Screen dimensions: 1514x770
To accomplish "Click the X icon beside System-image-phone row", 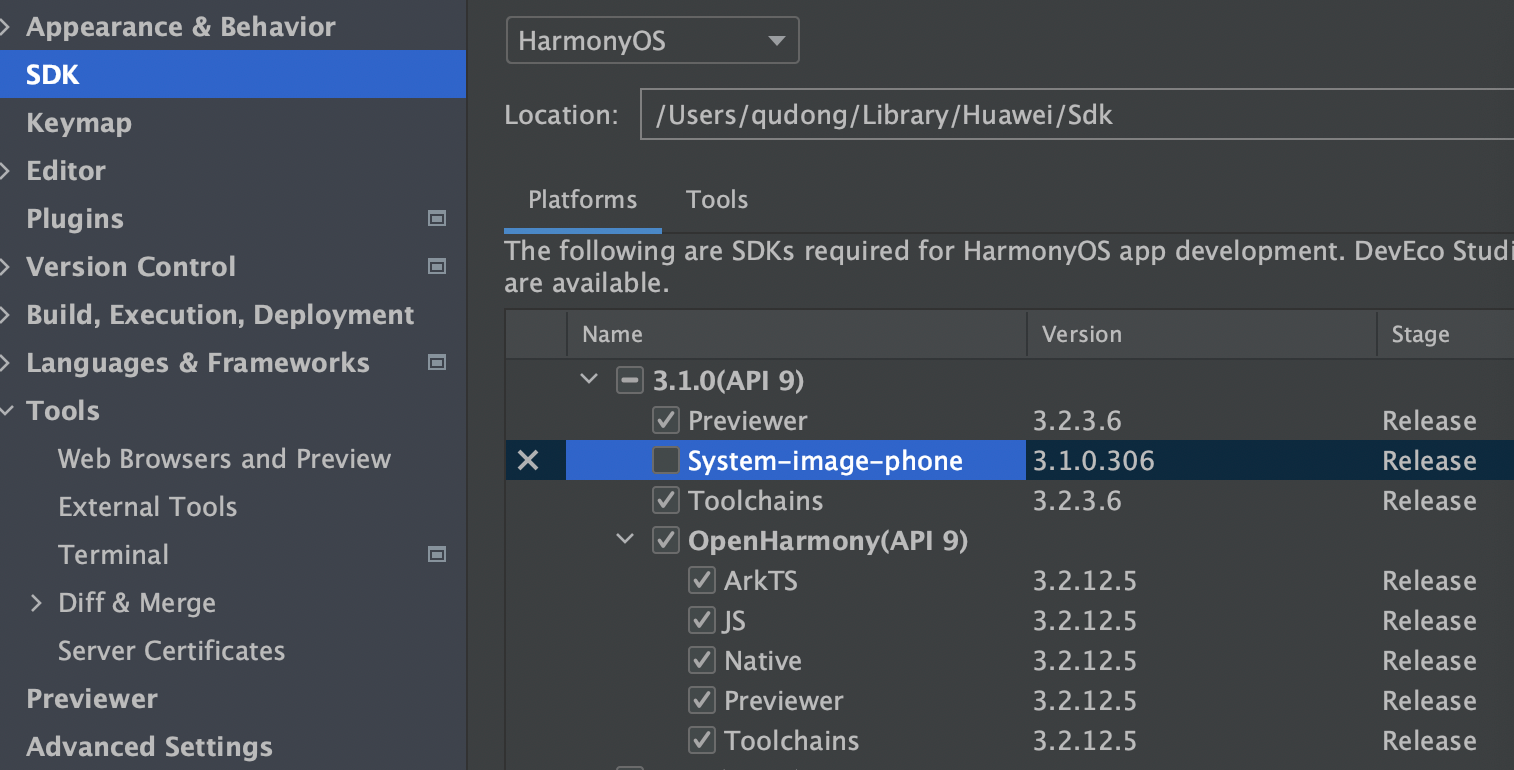I will 527,461.
